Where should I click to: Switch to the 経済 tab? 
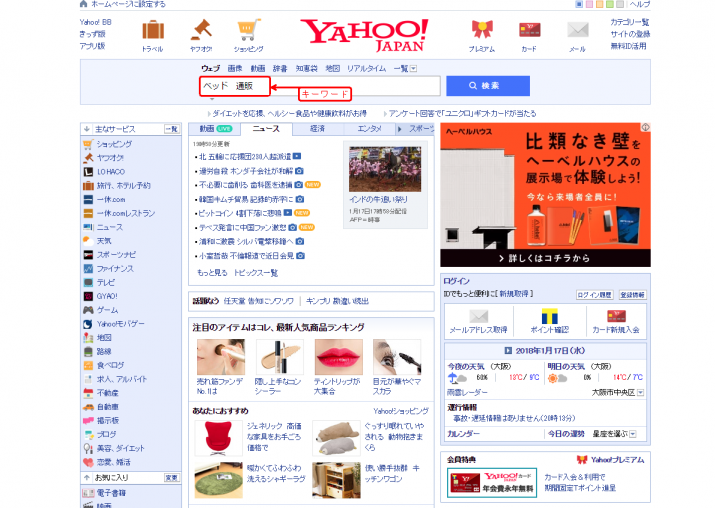pyautogui.click(x=317, y=129)
